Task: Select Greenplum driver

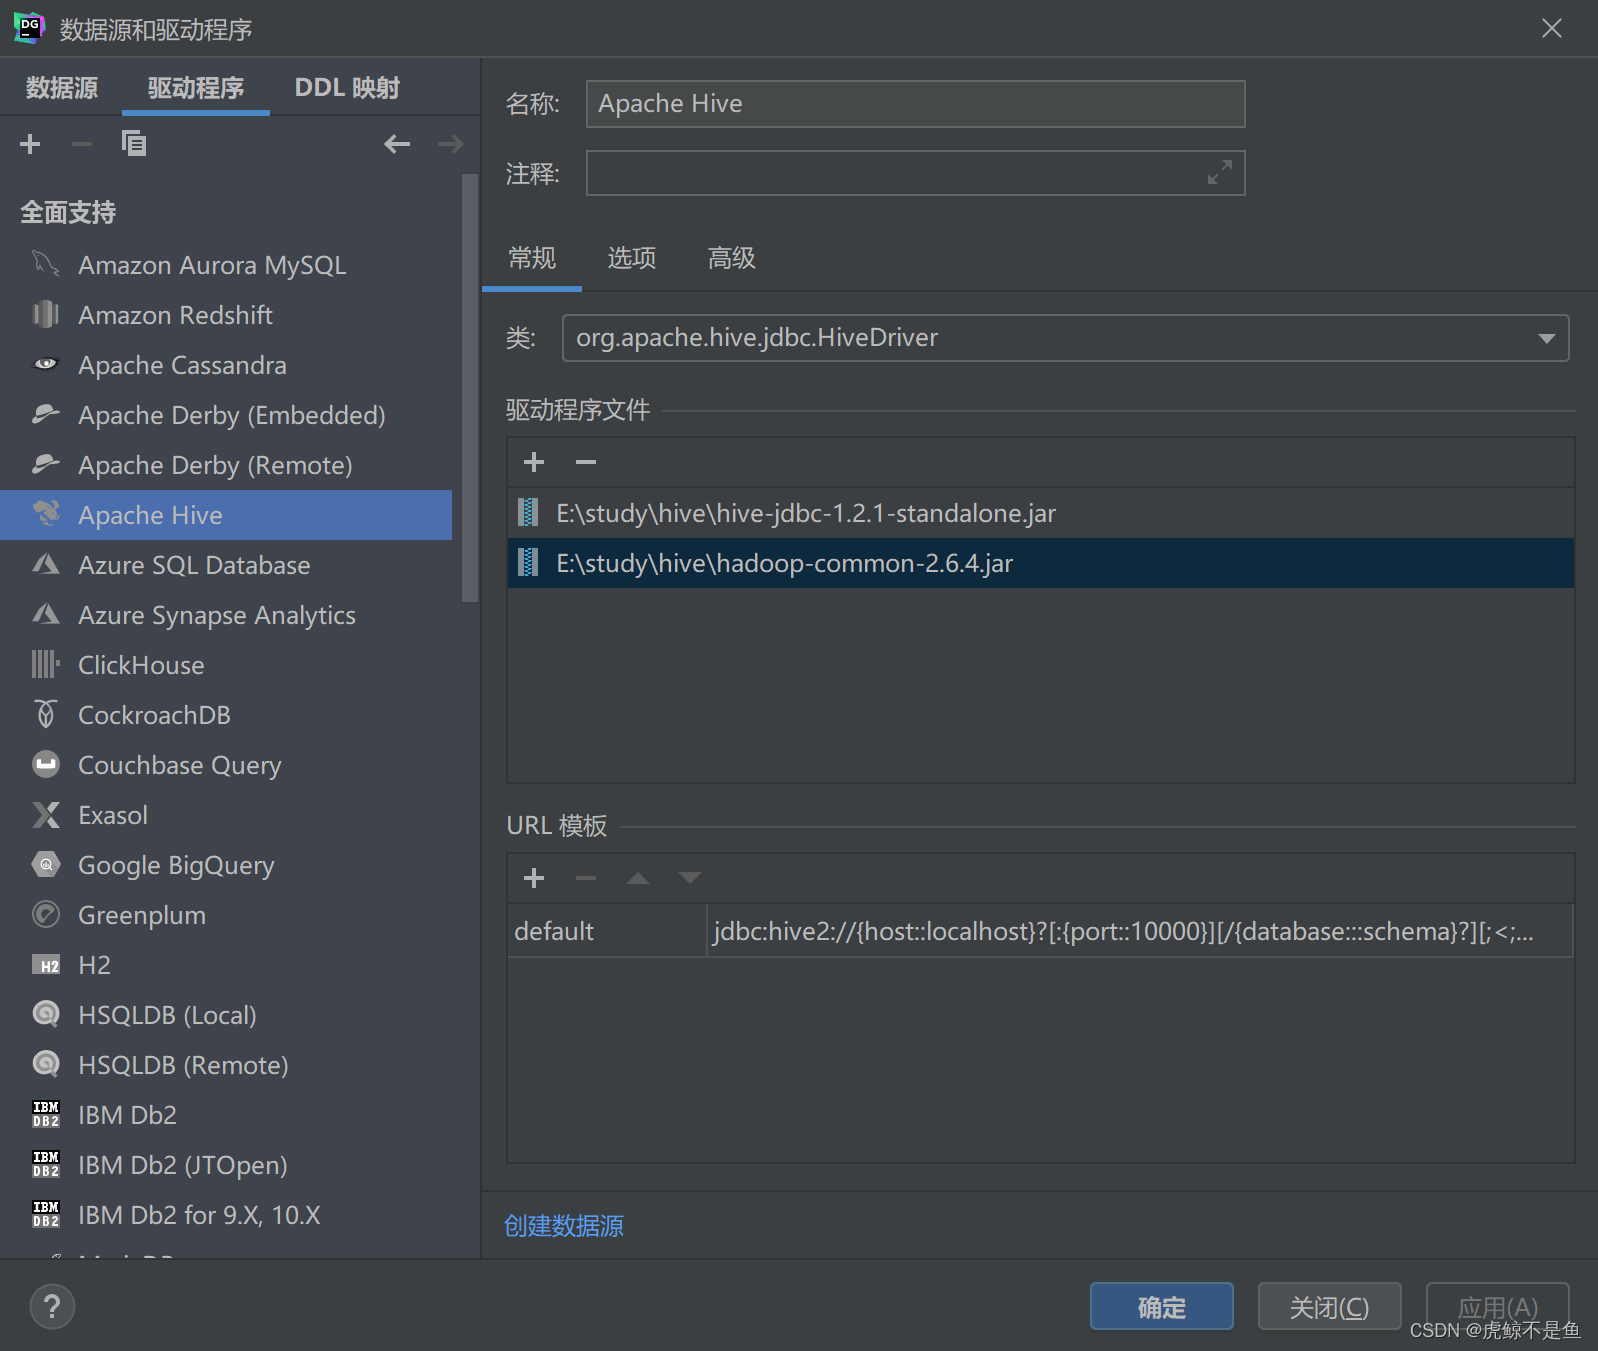Action: pyautogui.click(x=226, y=915)
